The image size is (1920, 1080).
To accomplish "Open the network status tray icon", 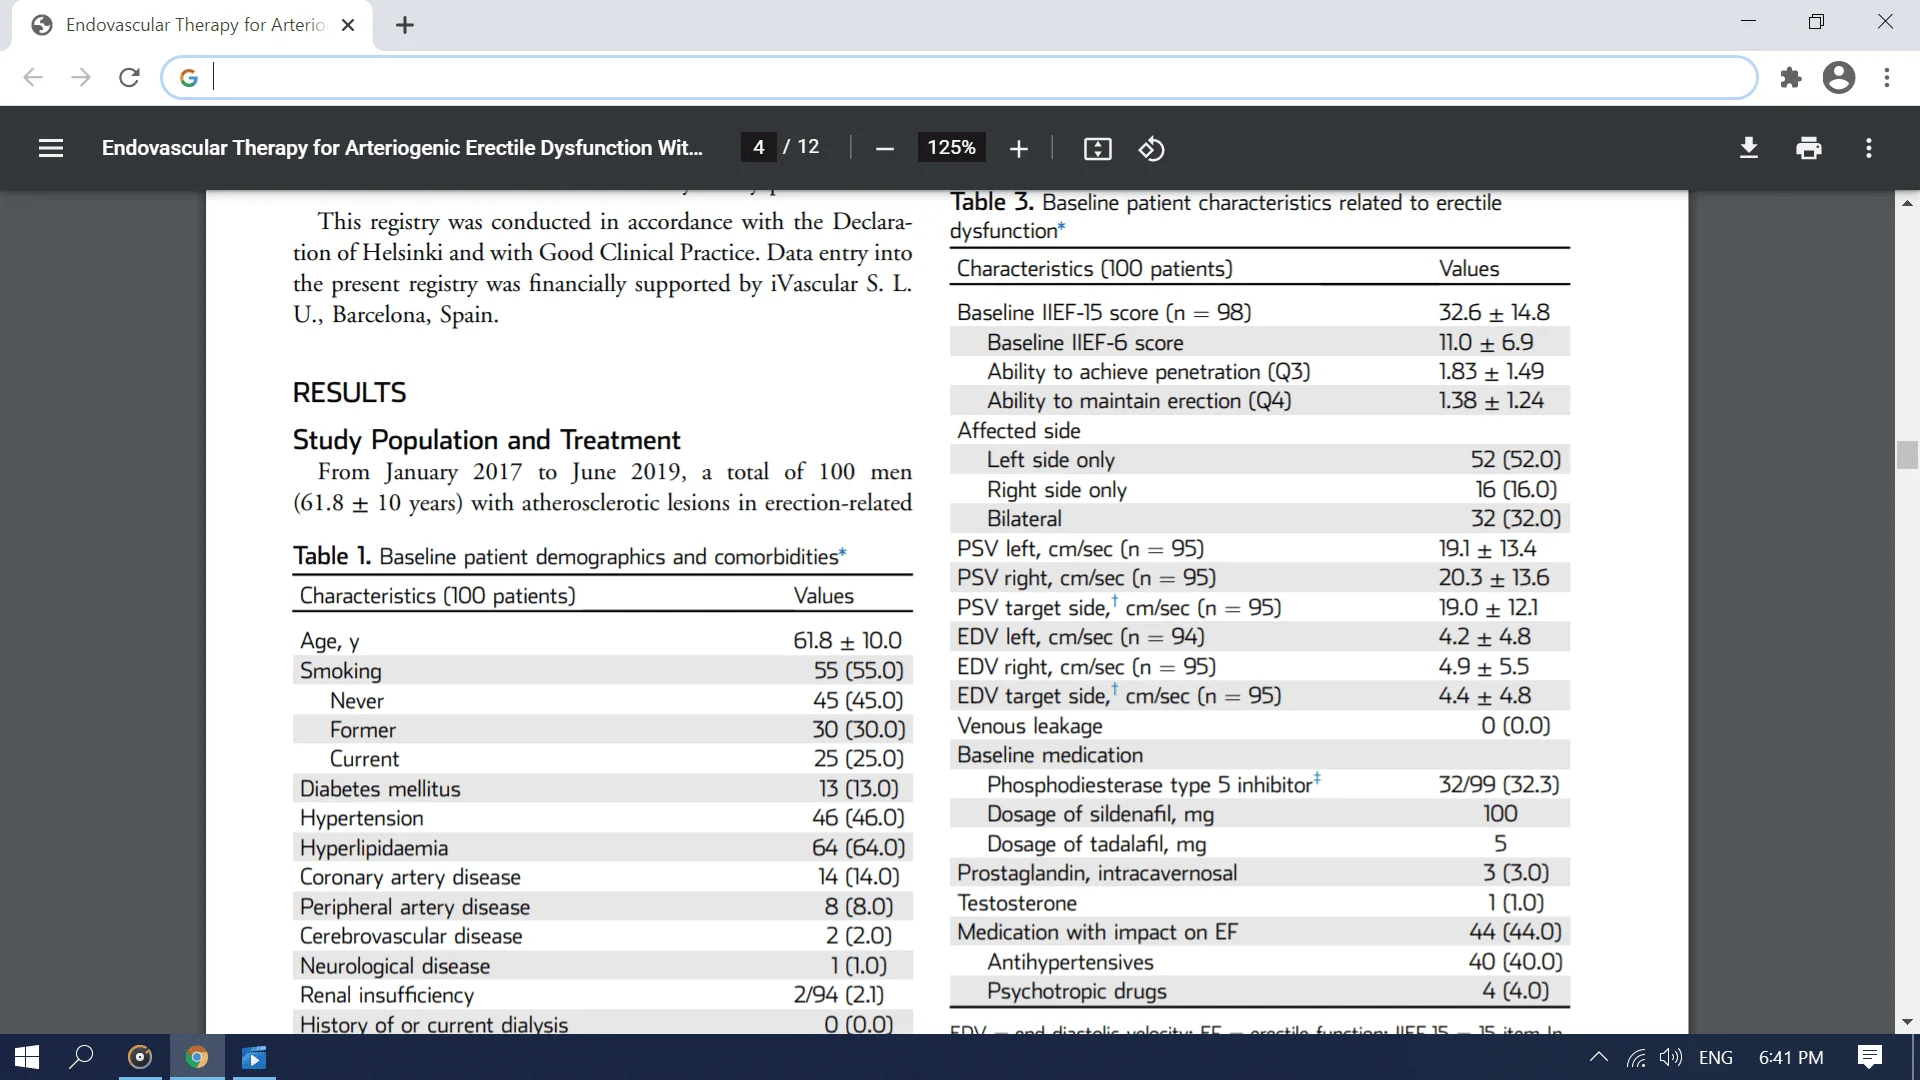I will [1636, 1057].
